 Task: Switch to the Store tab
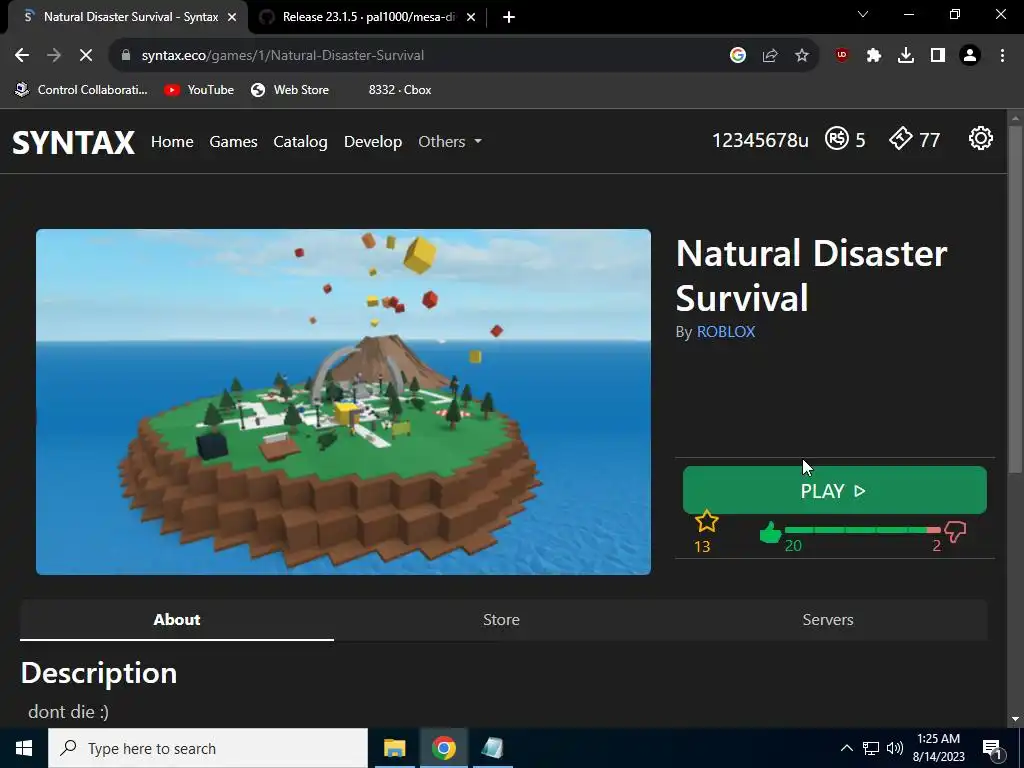502,620
